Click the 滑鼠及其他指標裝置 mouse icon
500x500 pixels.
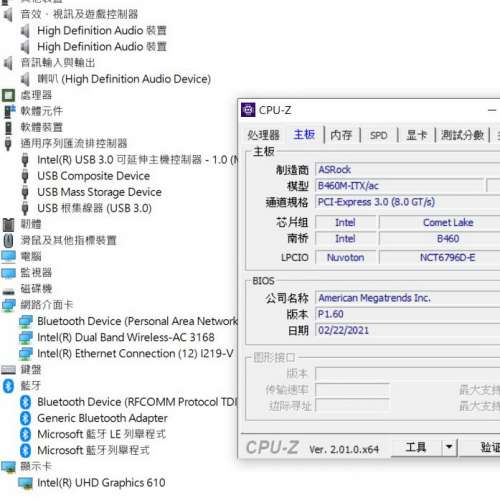coord(8,240)
